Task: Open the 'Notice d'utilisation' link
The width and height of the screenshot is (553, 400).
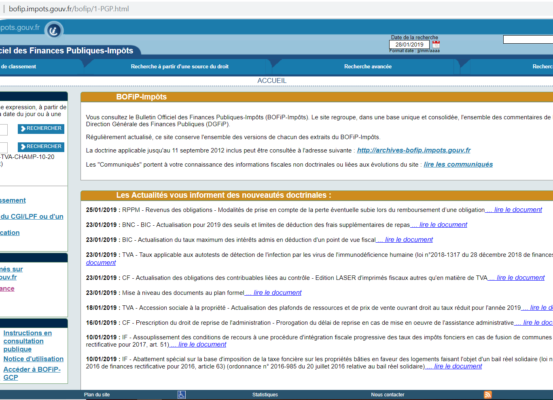Action: (34, 359)
